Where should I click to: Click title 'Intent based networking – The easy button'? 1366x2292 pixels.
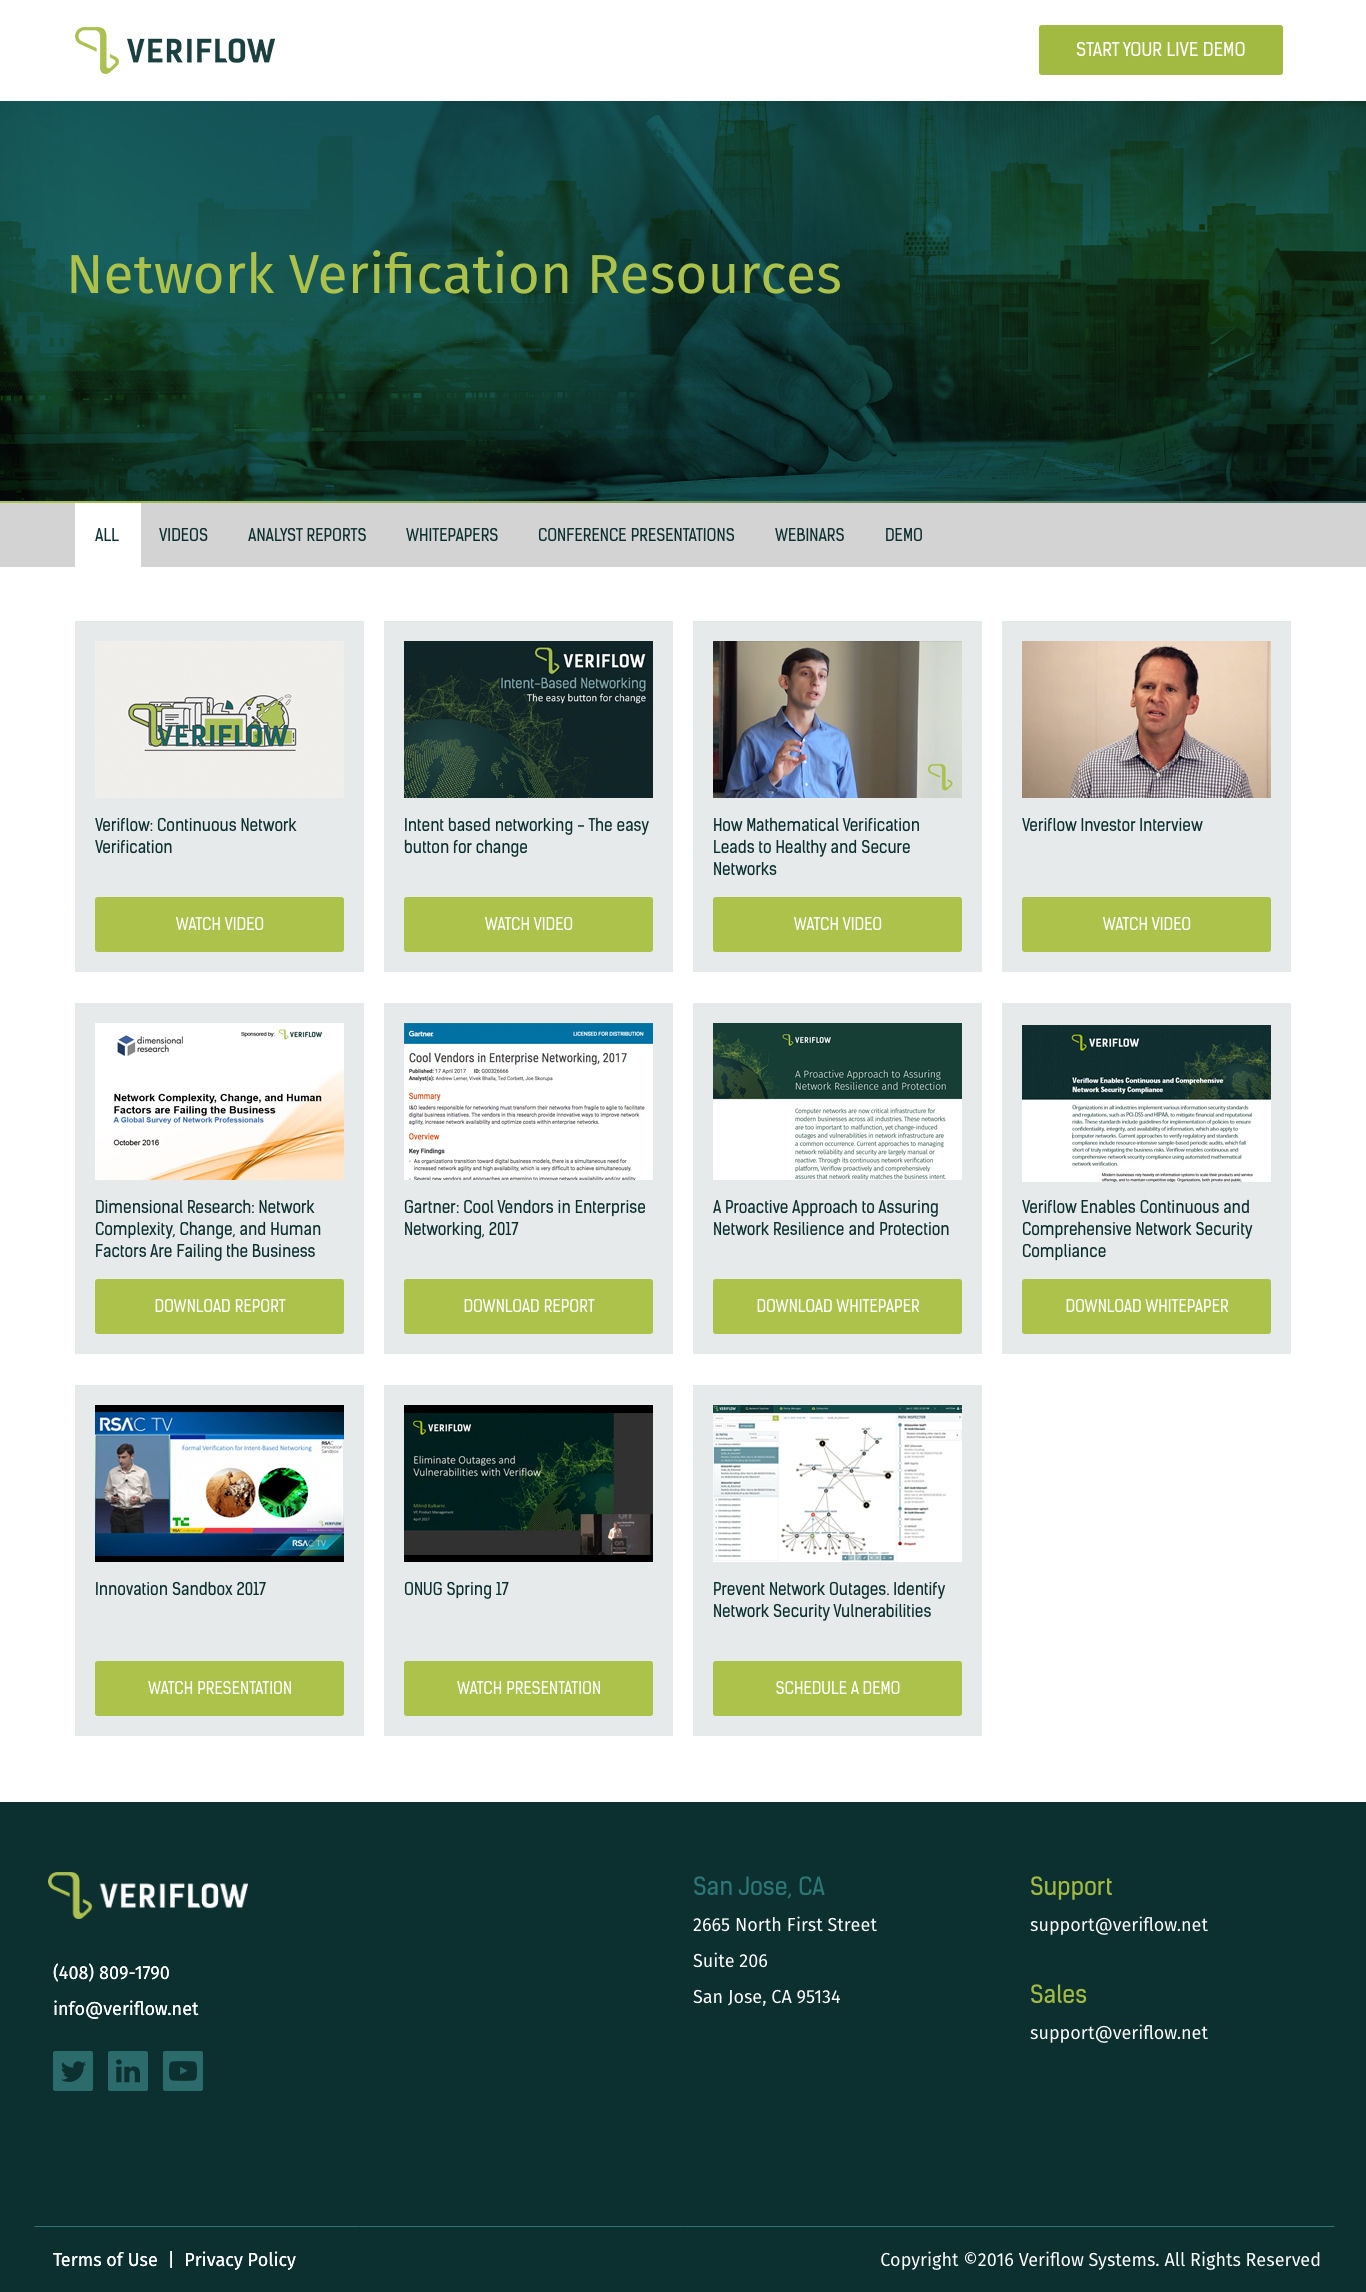526,836
